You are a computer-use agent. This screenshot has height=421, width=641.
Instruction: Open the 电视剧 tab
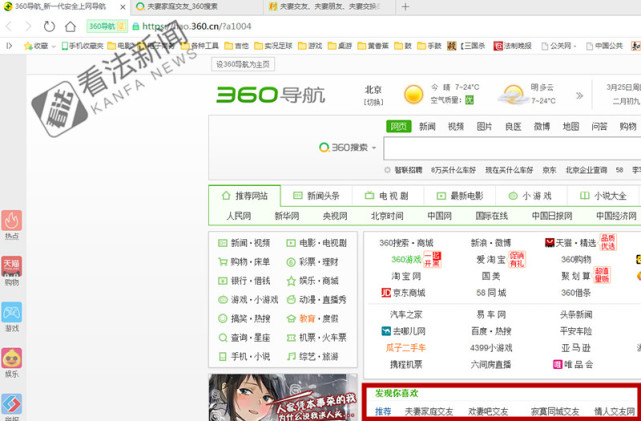tap(388, 196)
